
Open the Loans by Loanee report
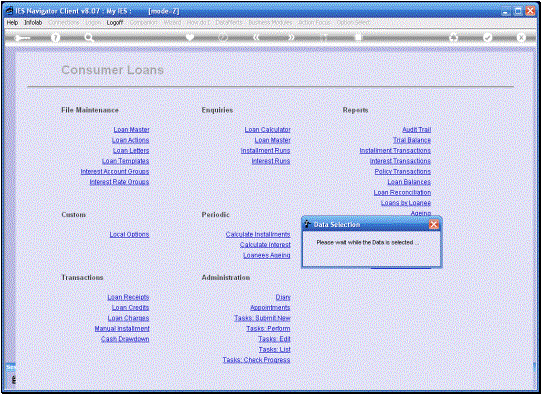[x=406, y=203]
